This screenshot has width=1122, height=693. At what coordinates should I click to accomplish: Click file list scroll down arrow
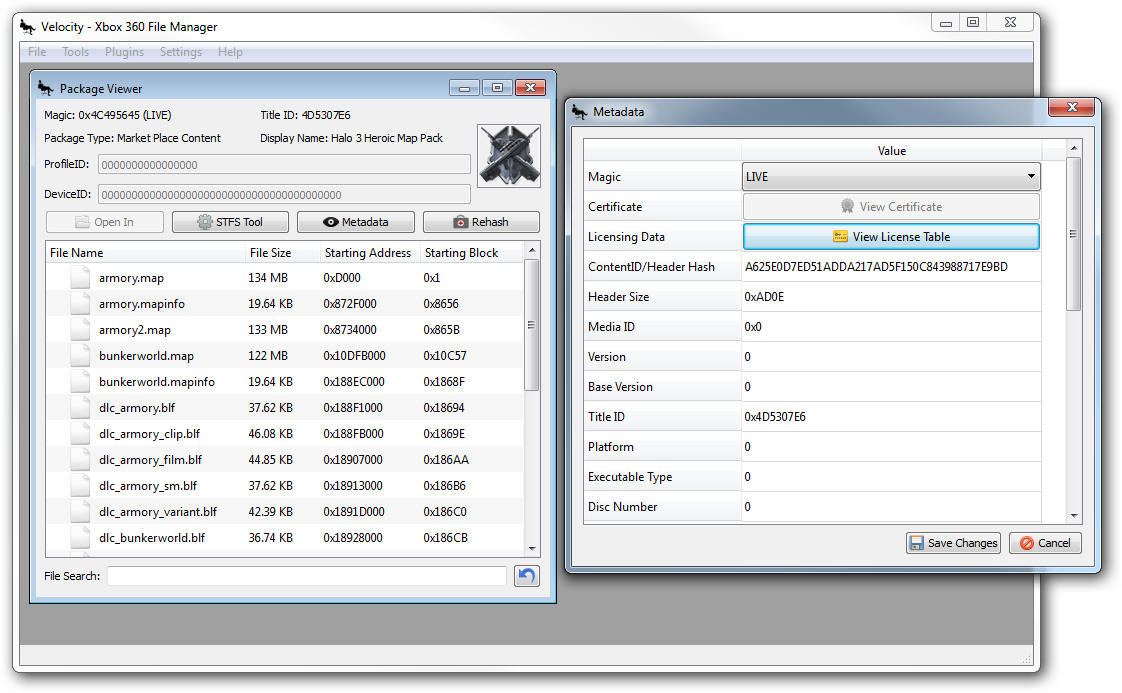(x=532, y=549)
